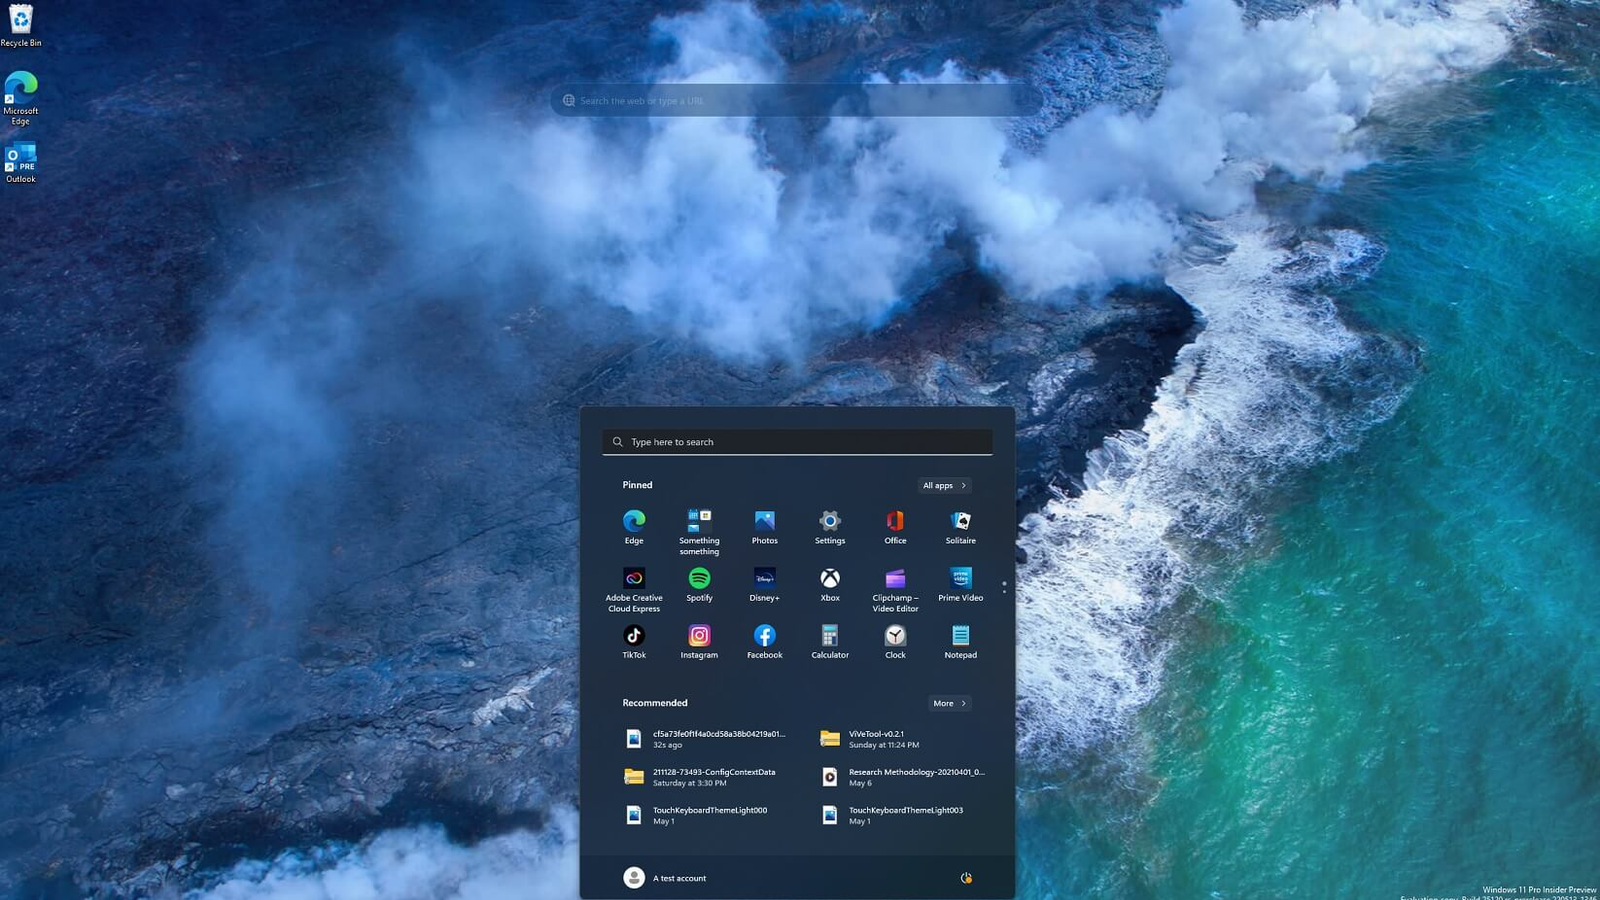Viewport: 1600px width, 900px height.
Task: Open recommended file cf5a73fe0f1f4a0cd58a38b04219a01
Action: coord(706,739)
